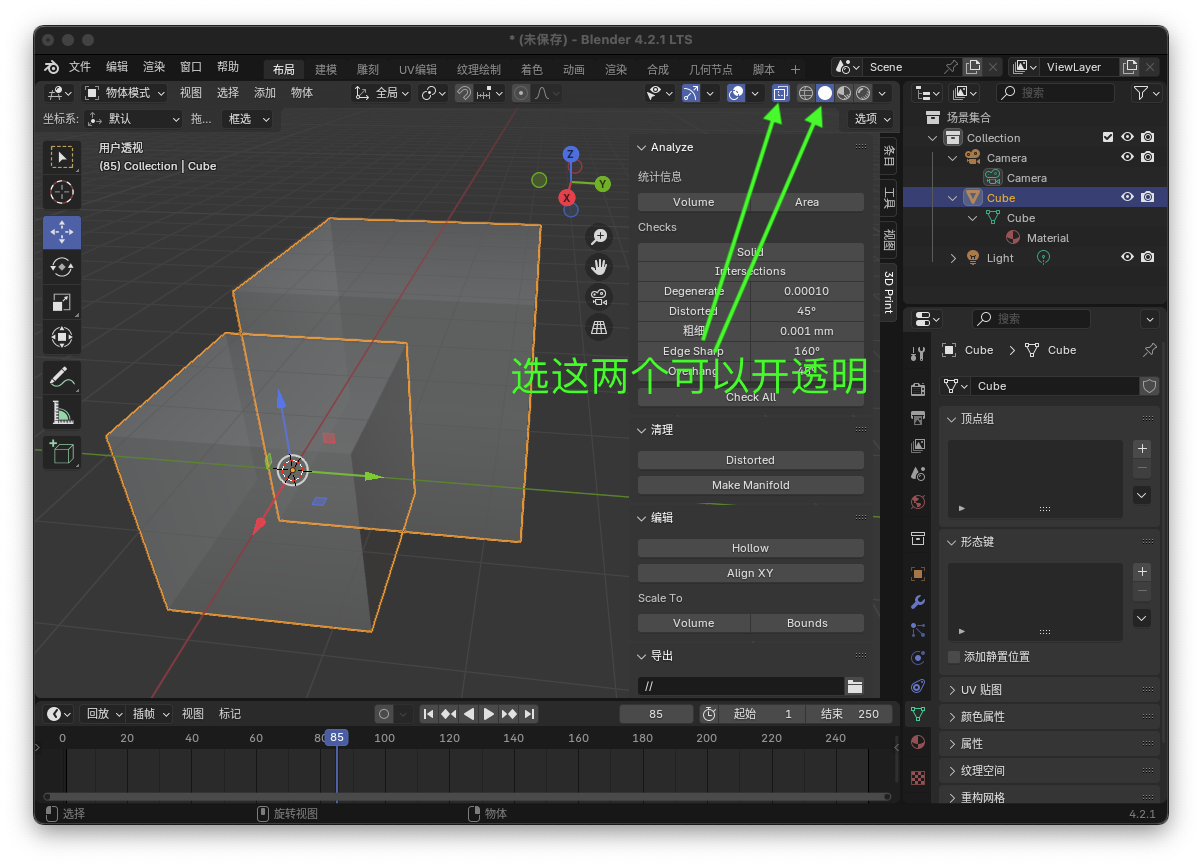This screenshot has width=1202, height=866.
Task: Open the Tool properties tab (wrench and screwdriver)
Action: tap(918, 354)
